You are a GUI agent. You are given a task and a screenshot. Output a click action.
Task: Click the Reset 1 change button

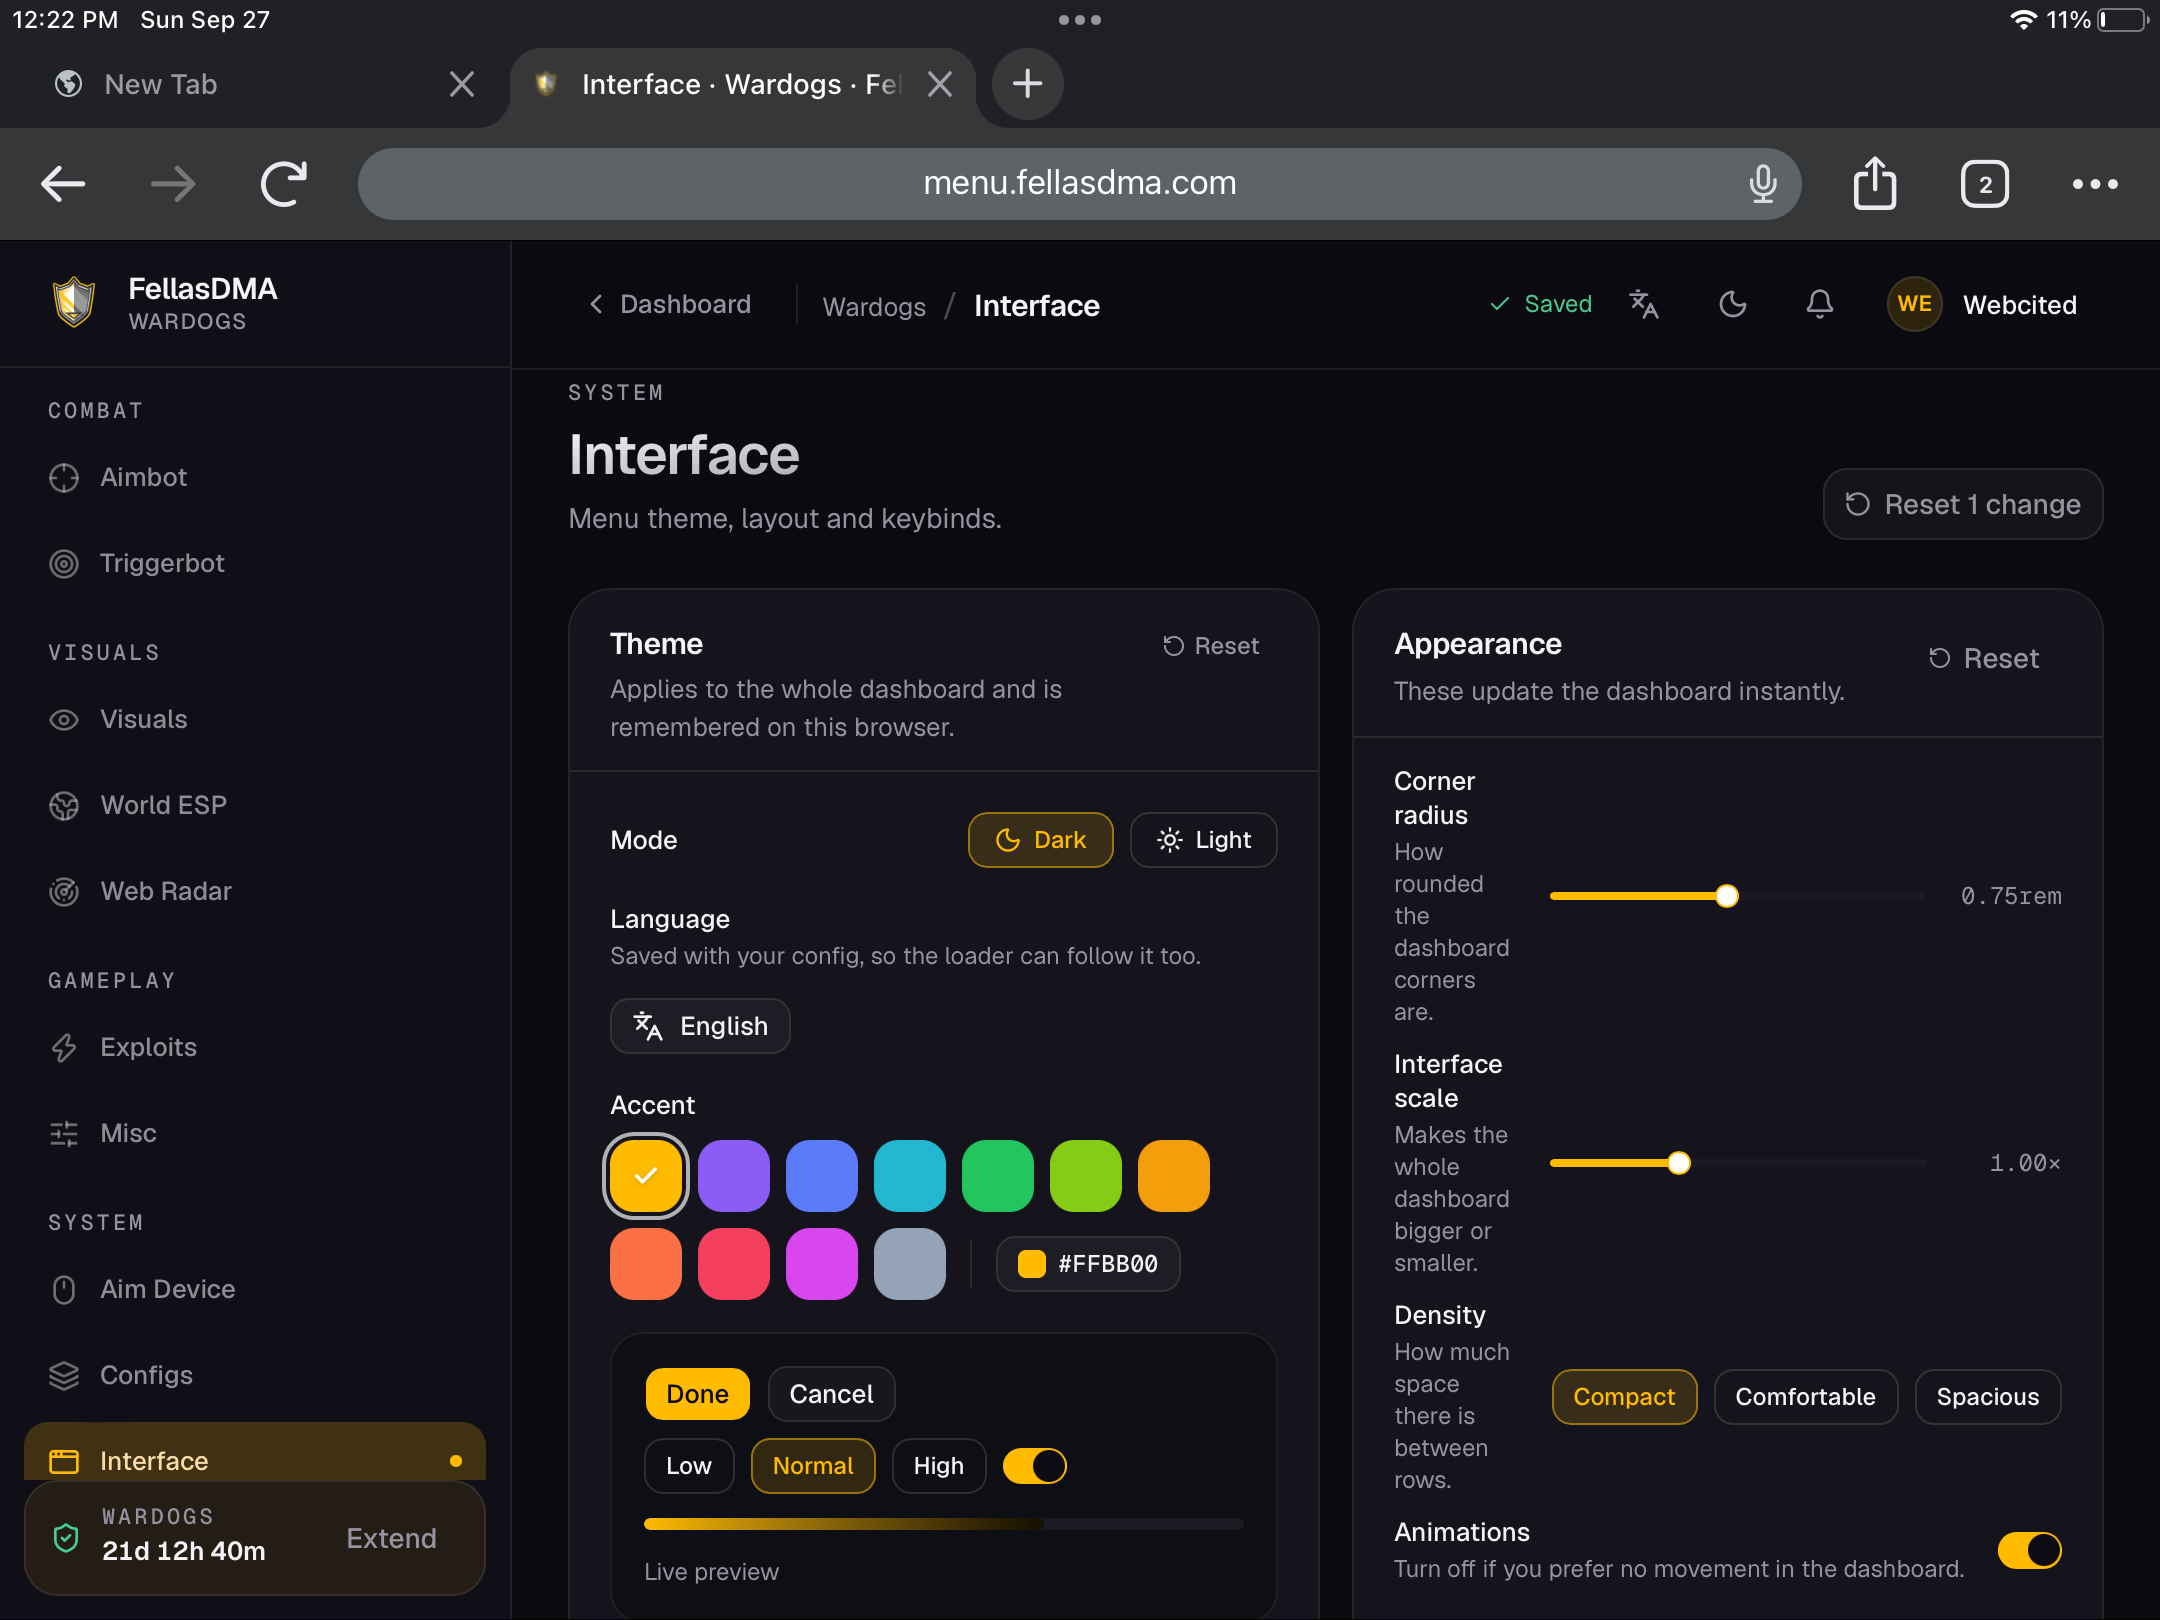(x=1963, y=504)
